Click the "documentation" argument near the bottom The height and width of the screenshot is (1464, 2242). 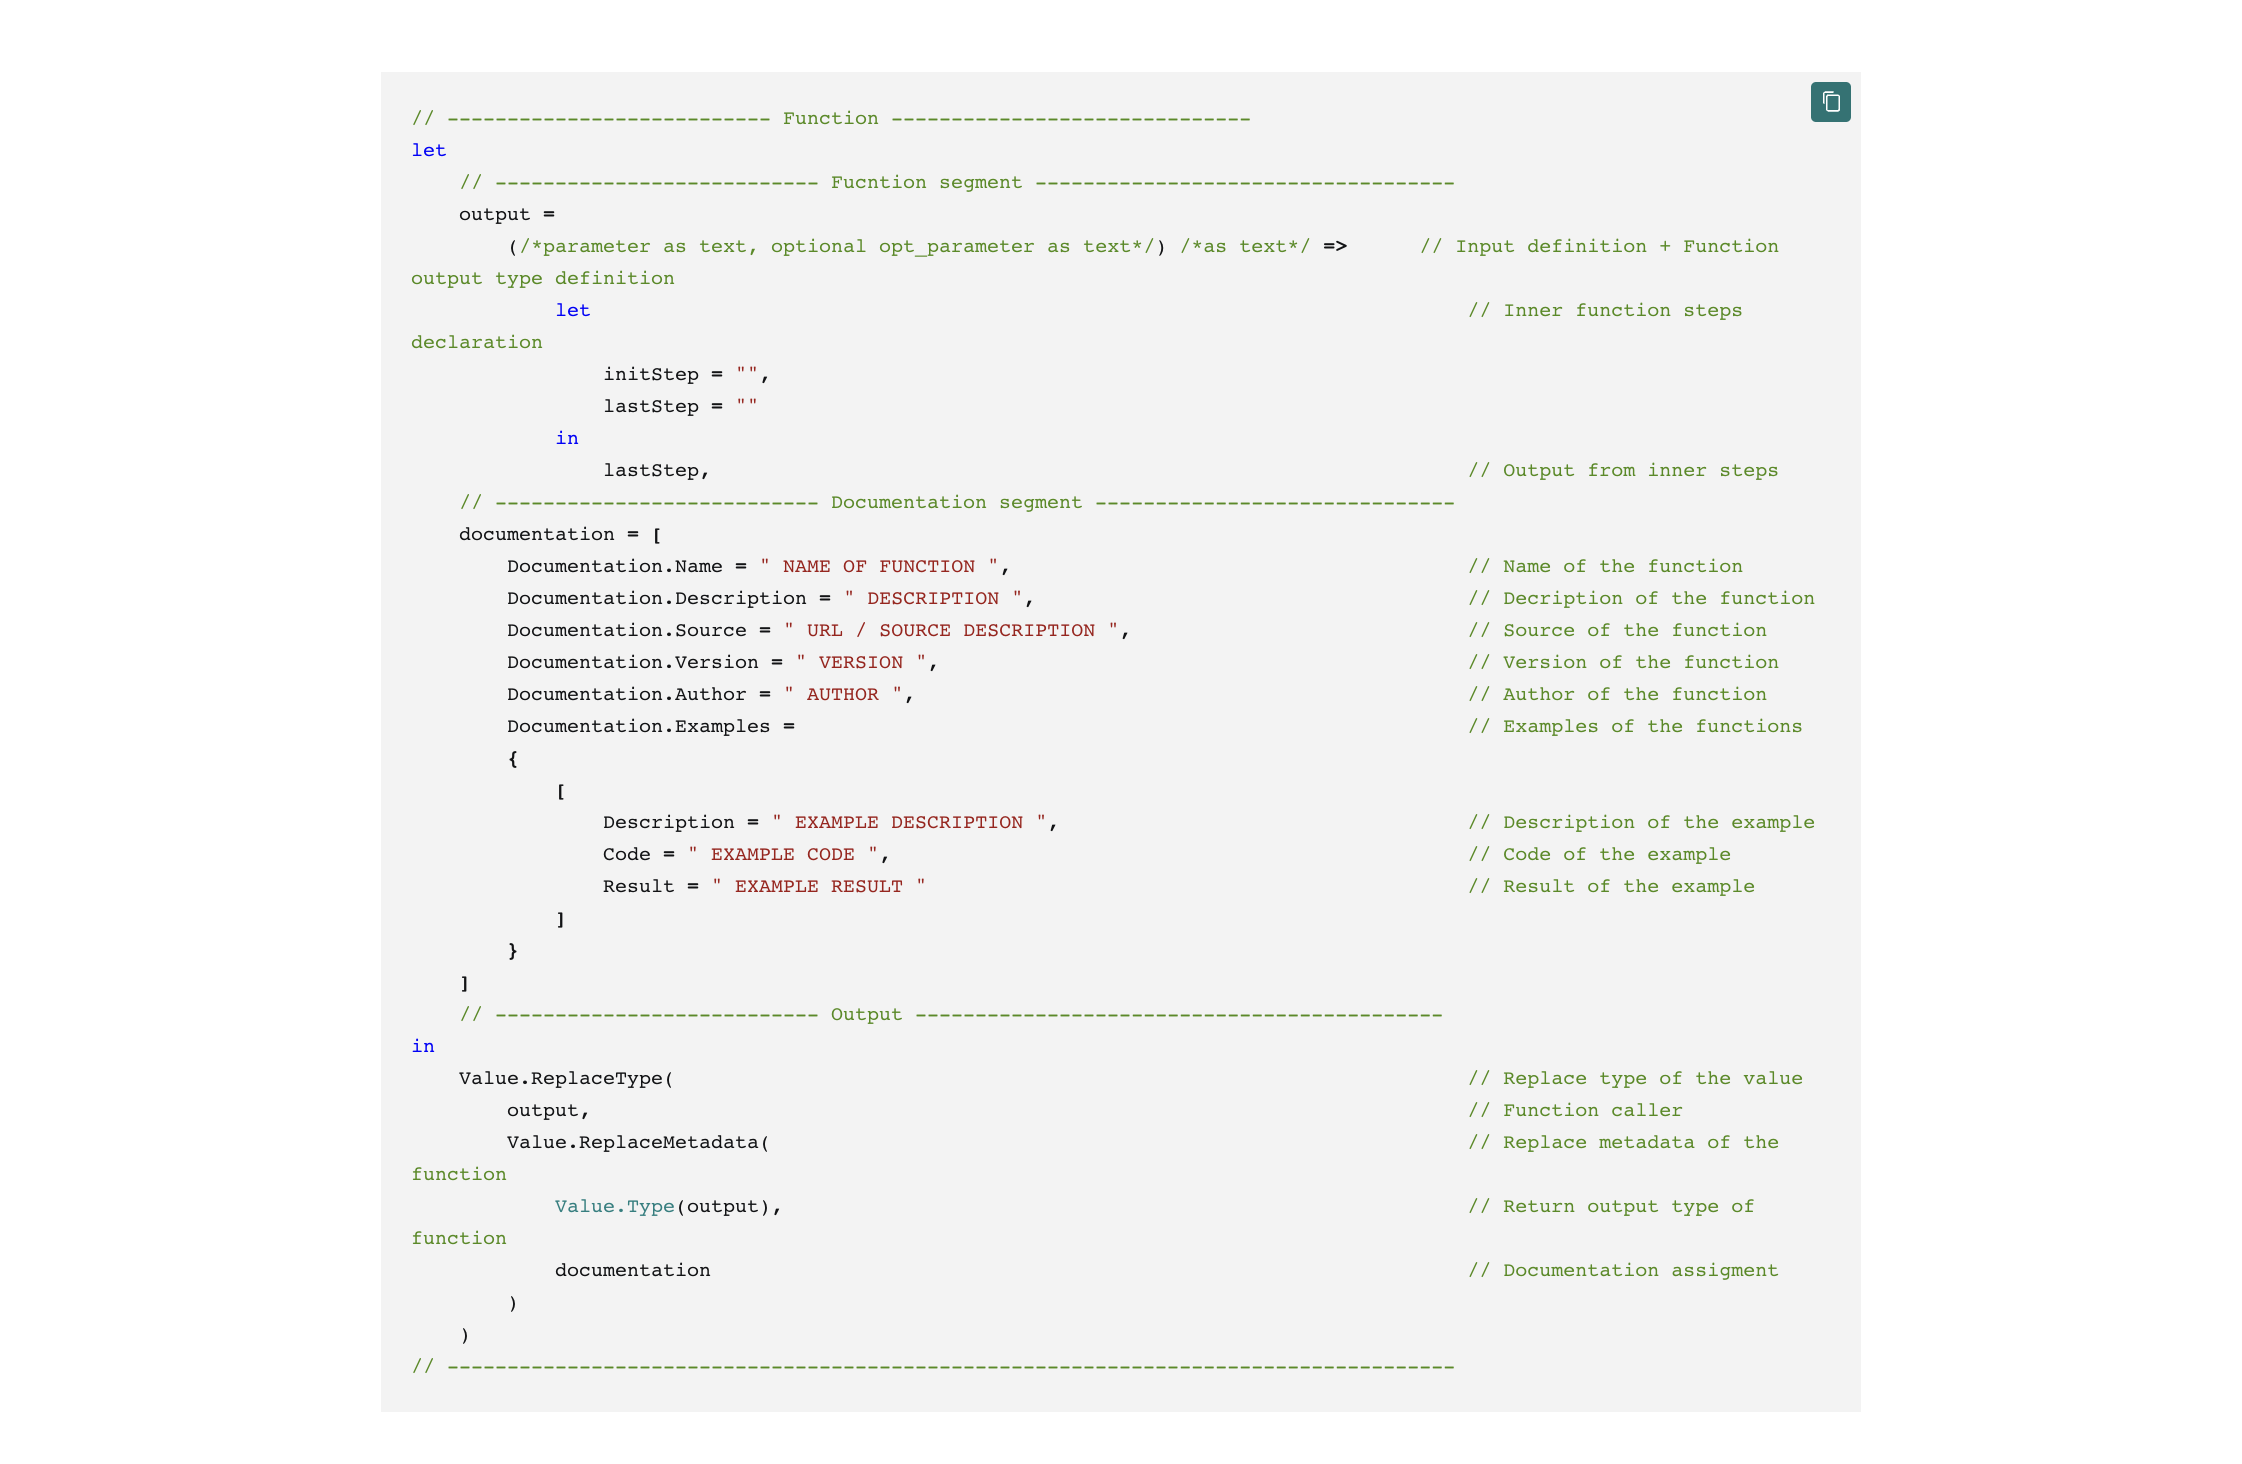coord(633,1270)
